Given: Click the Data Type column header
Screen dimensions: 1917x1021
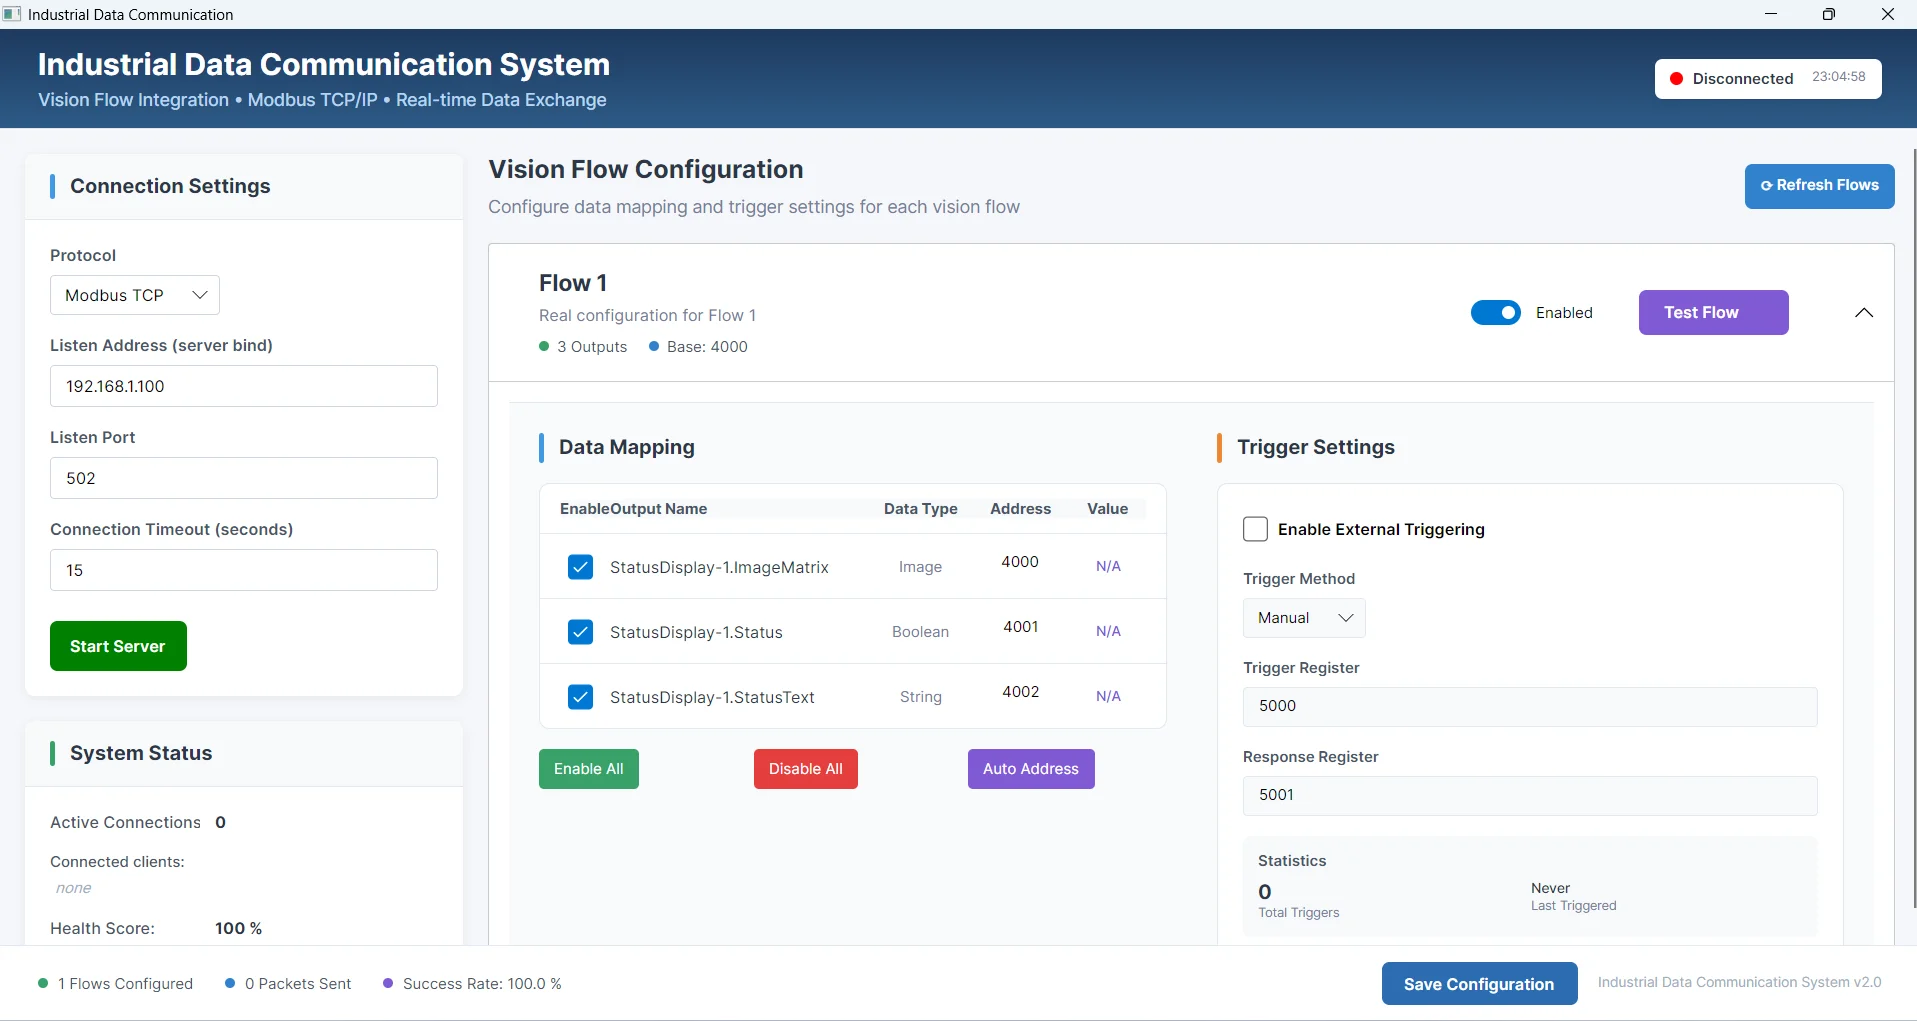Looking at the screenshot, I should (x=920, y=509).
